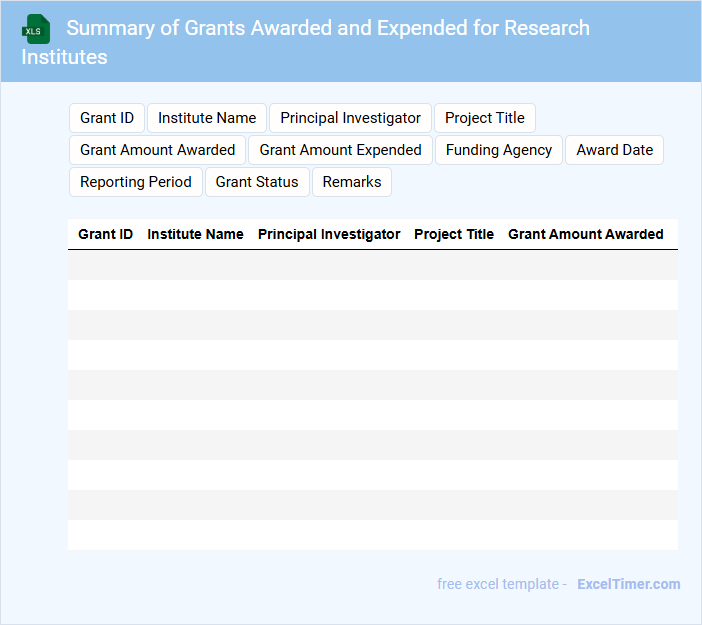Select the Principal Investigator tag
702x625 pixels.
(x=350, y=118)
